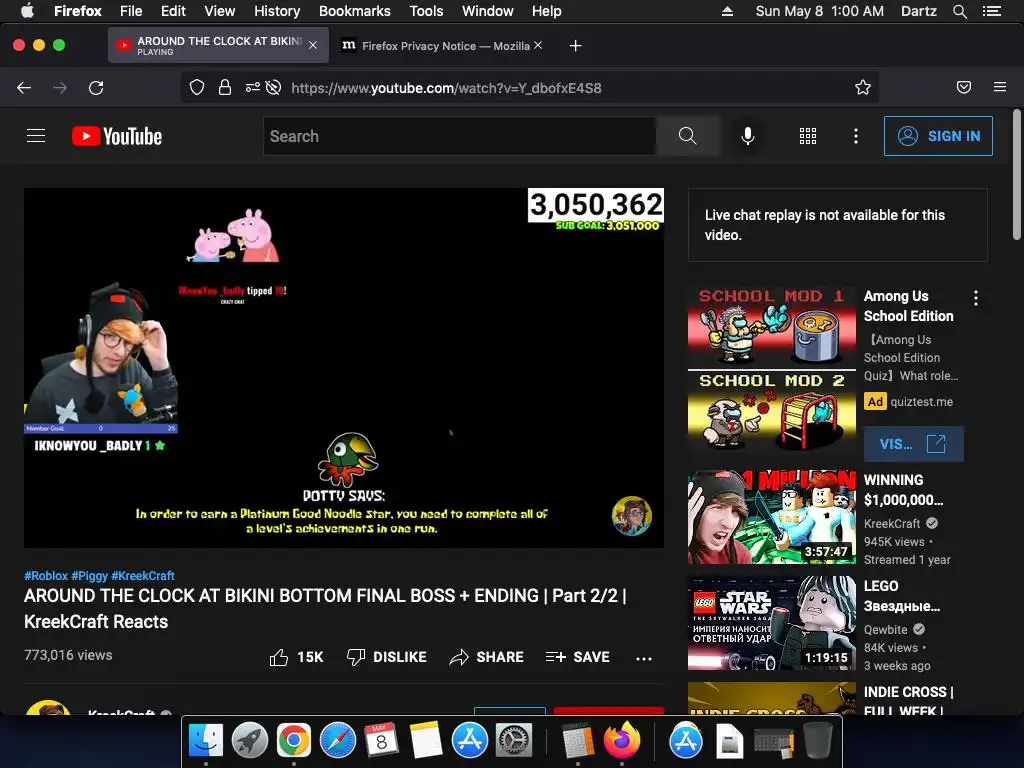Image resolution: width=1024 pixels, height=768 pixels.
Task: Grab the page vertical scrollbar
Action: tap(1017, 174)
